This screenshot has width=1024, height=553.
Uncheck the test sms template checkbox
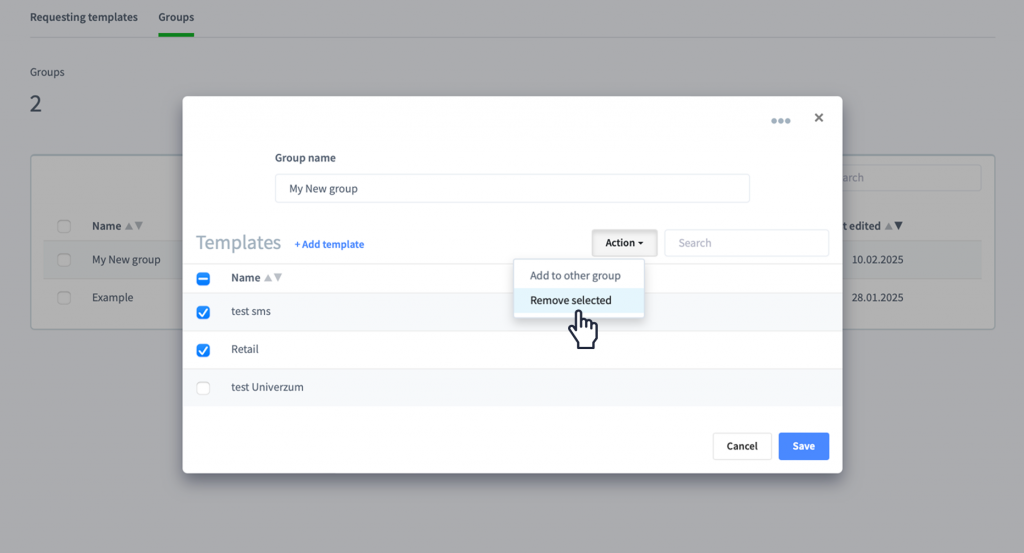[x=203, y=312]
